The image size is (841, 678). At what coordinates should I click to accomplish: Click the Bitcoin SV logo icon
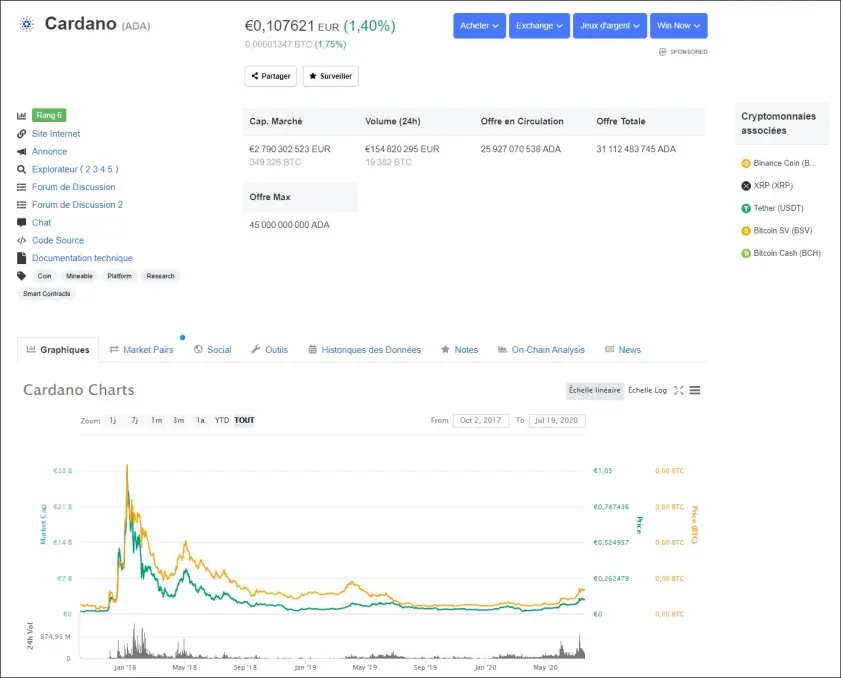click(746, 231)
